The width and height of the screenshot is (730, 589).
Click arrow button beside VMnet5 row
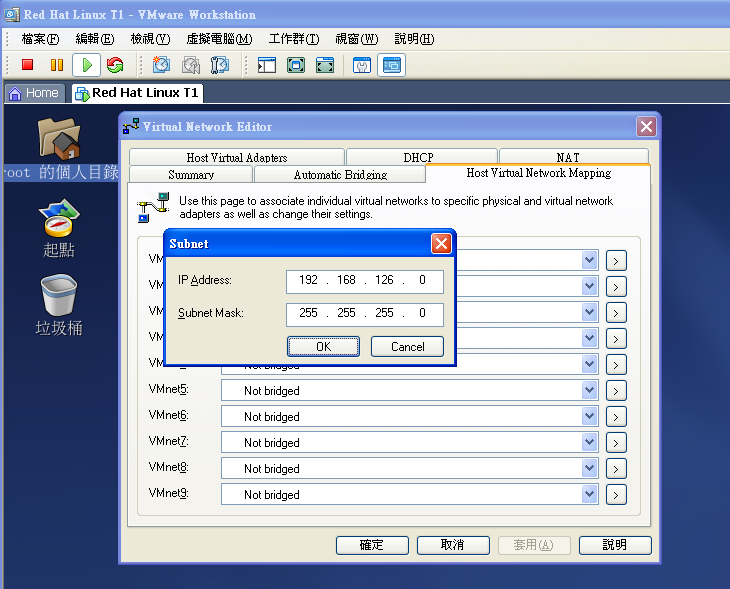click(616, 391)
